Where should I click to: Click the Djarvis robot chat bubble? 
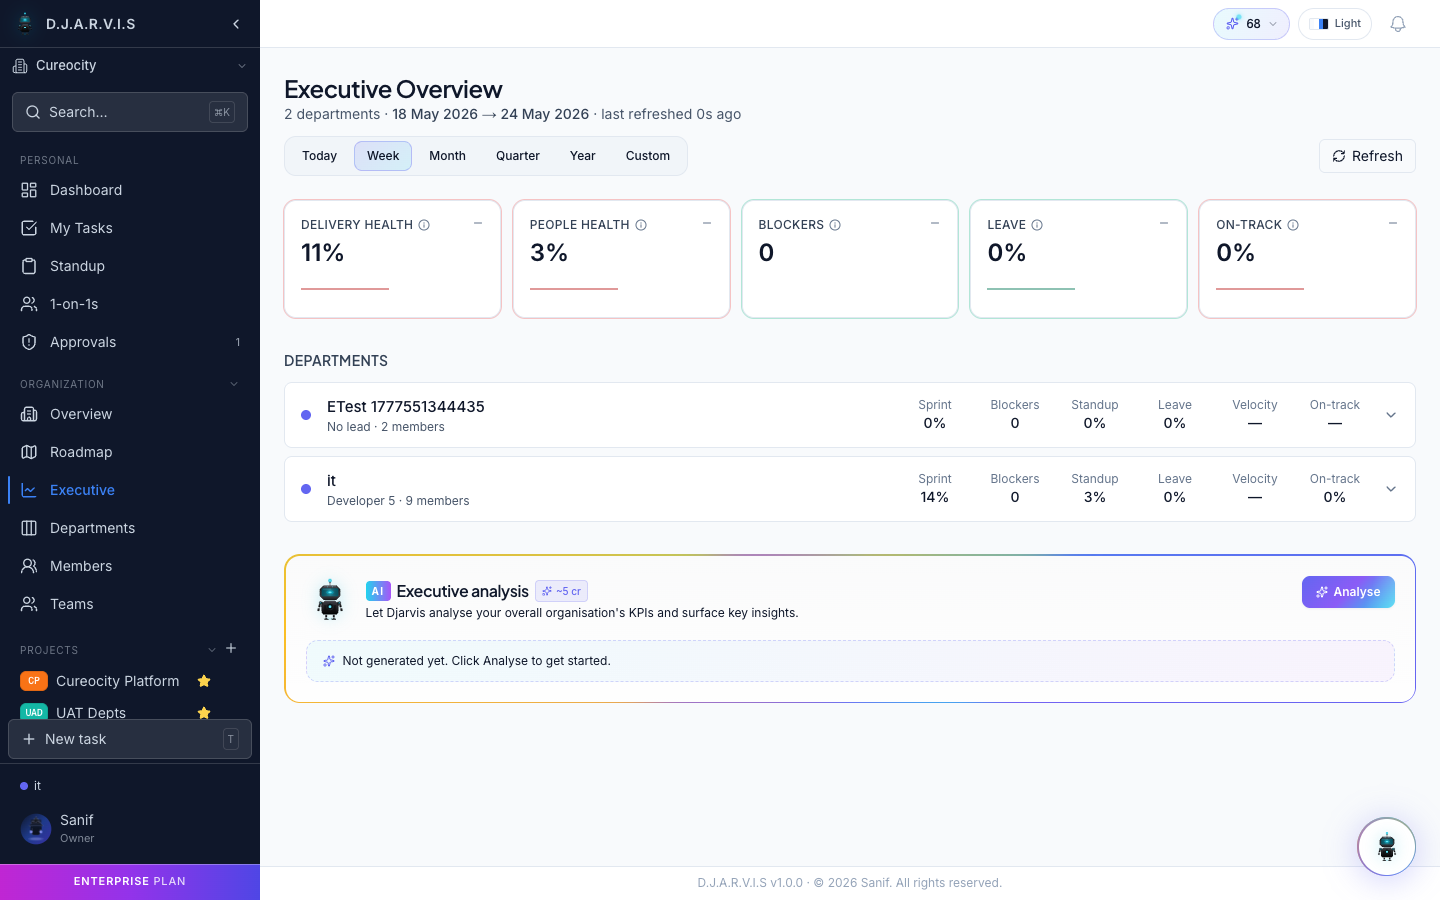click(x=1386, y=847)
